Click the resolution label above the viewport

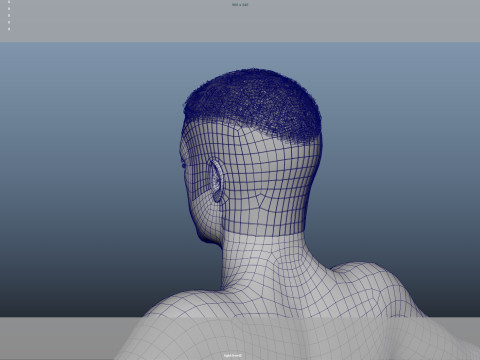click(240, 5)
